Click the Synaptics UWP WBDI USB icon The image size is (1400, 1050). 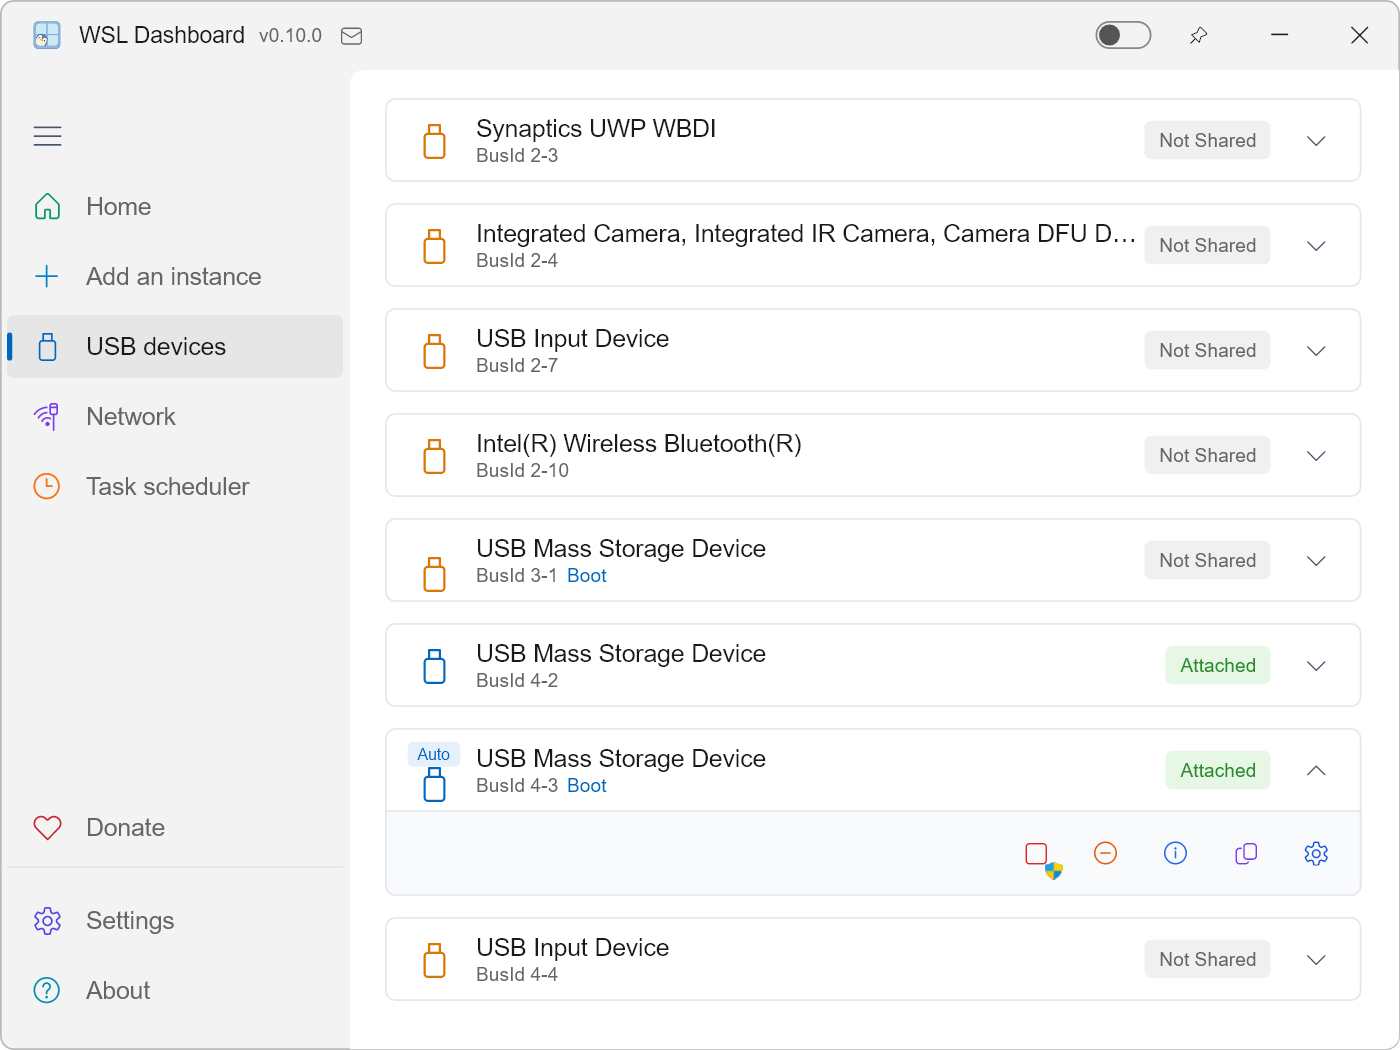(434, 141)
